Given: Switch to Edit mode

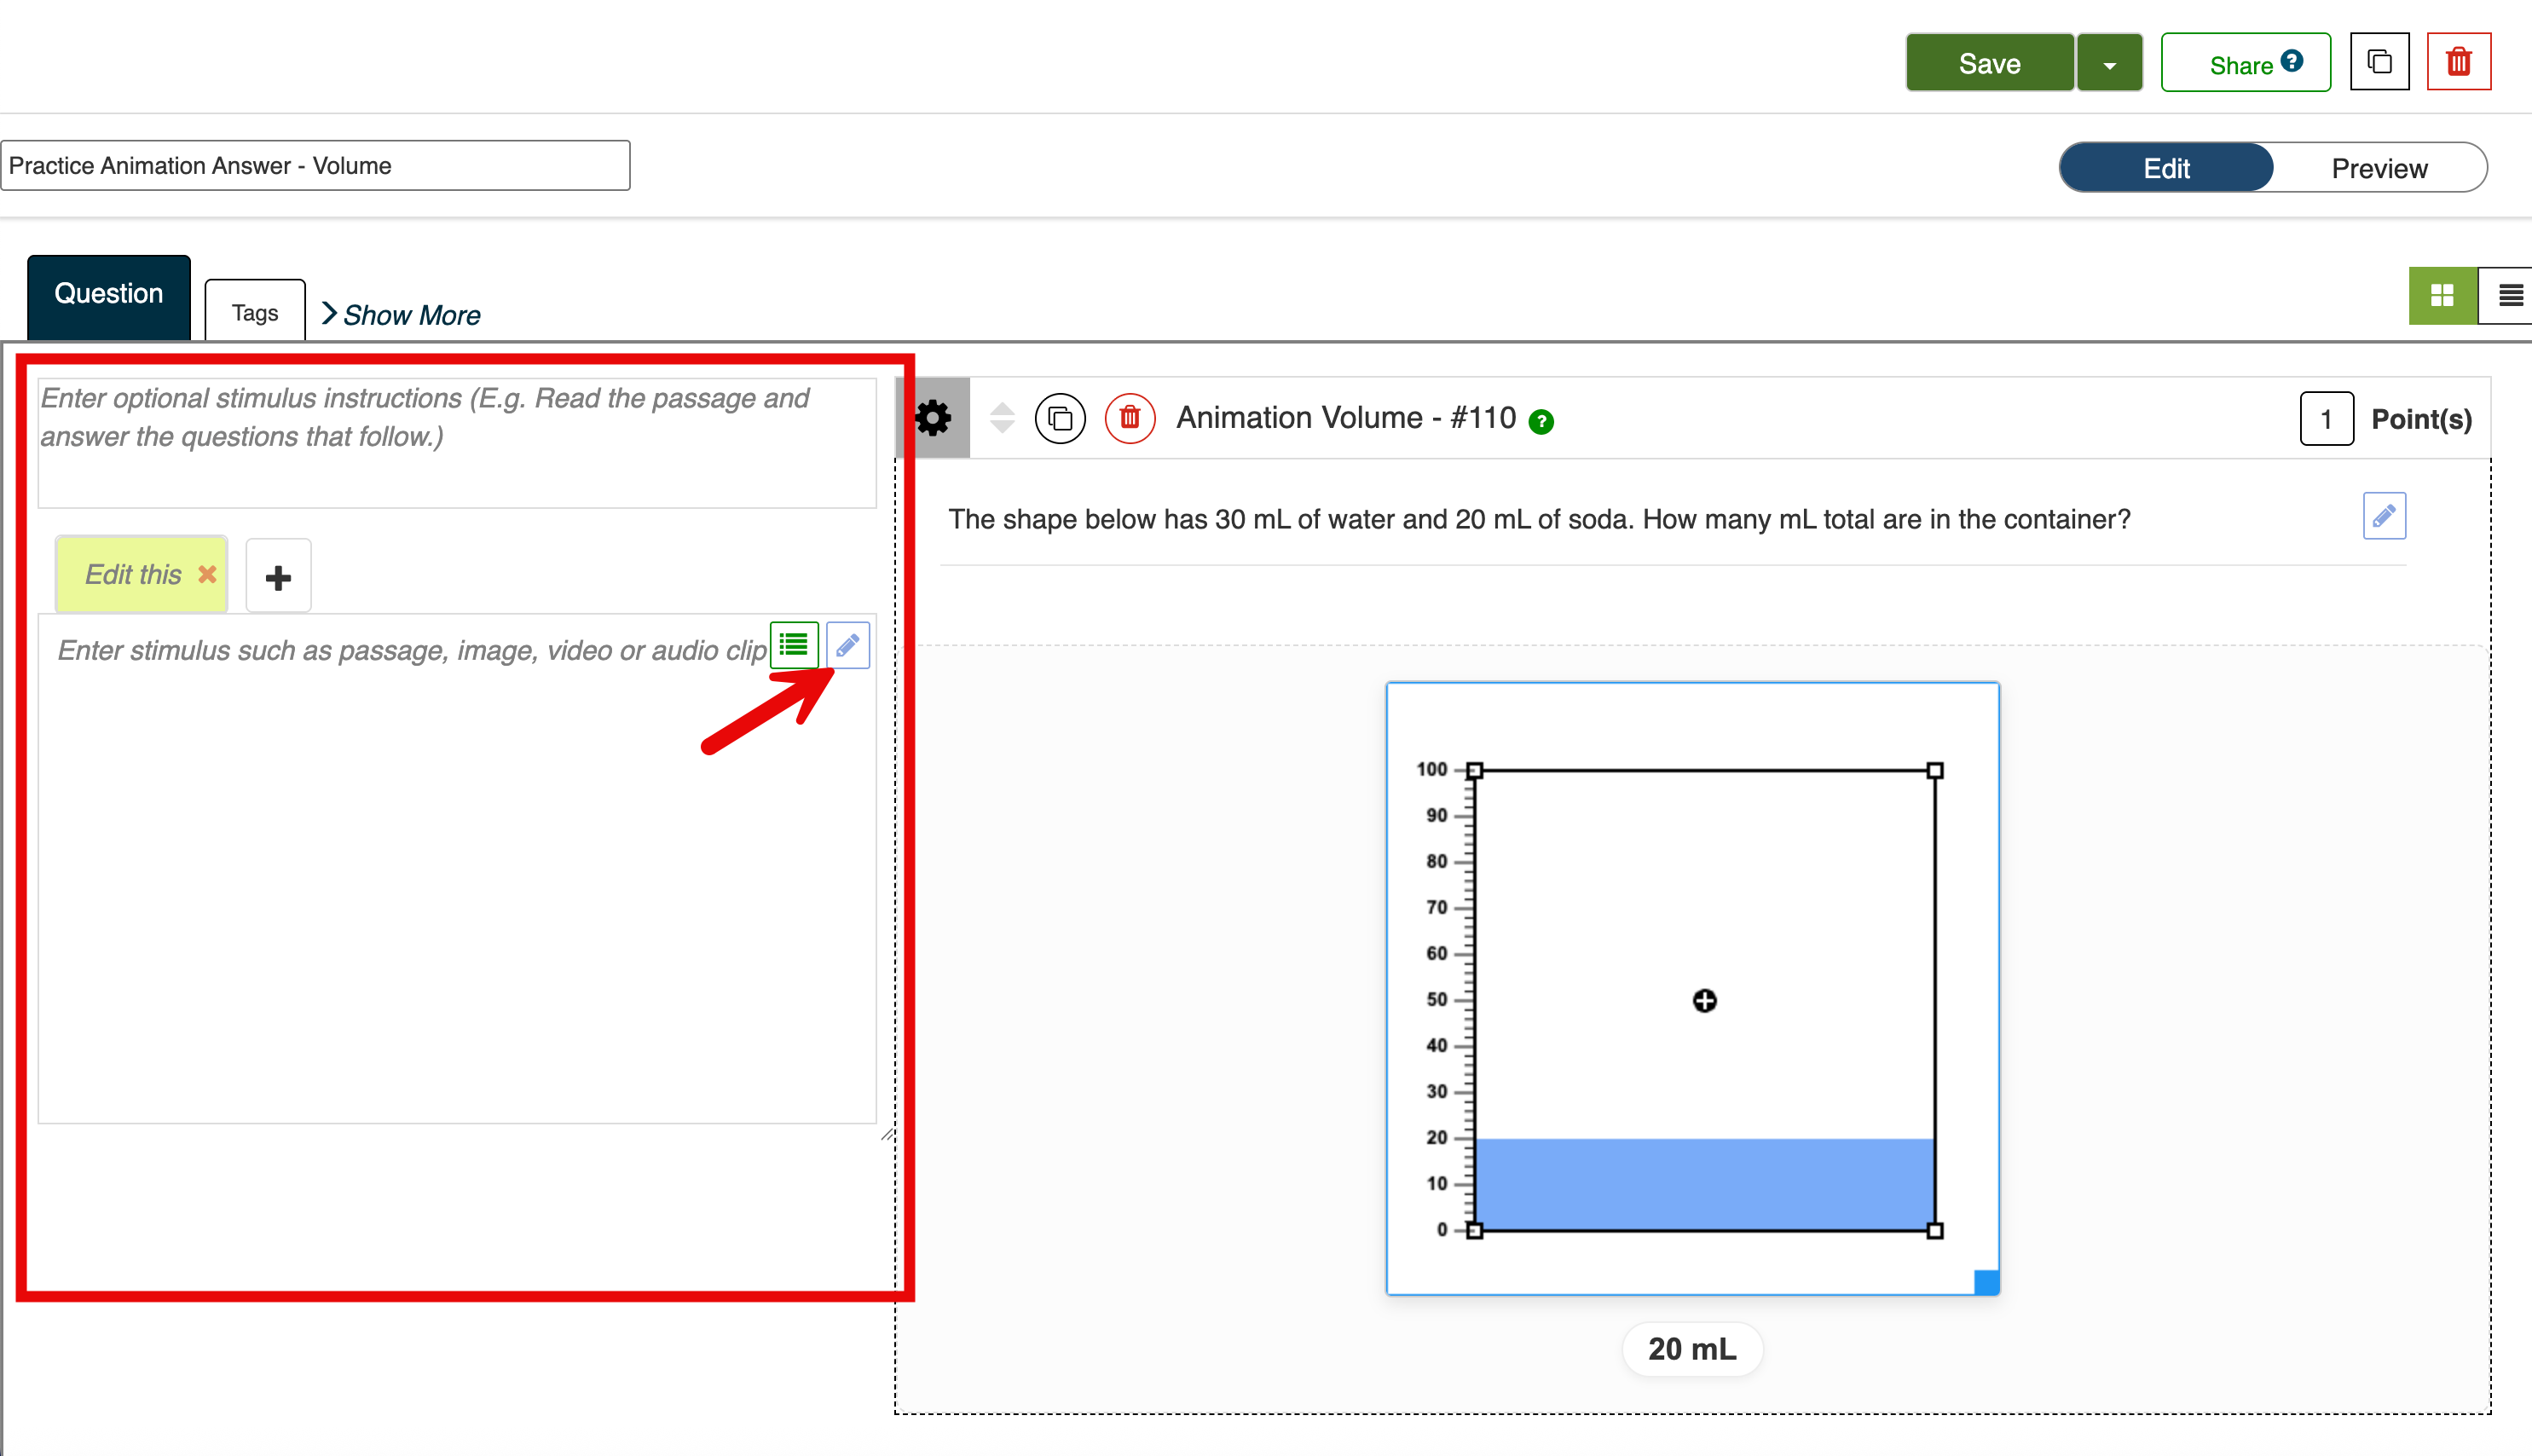Looking at the screenshot, I should (2166, 168).
